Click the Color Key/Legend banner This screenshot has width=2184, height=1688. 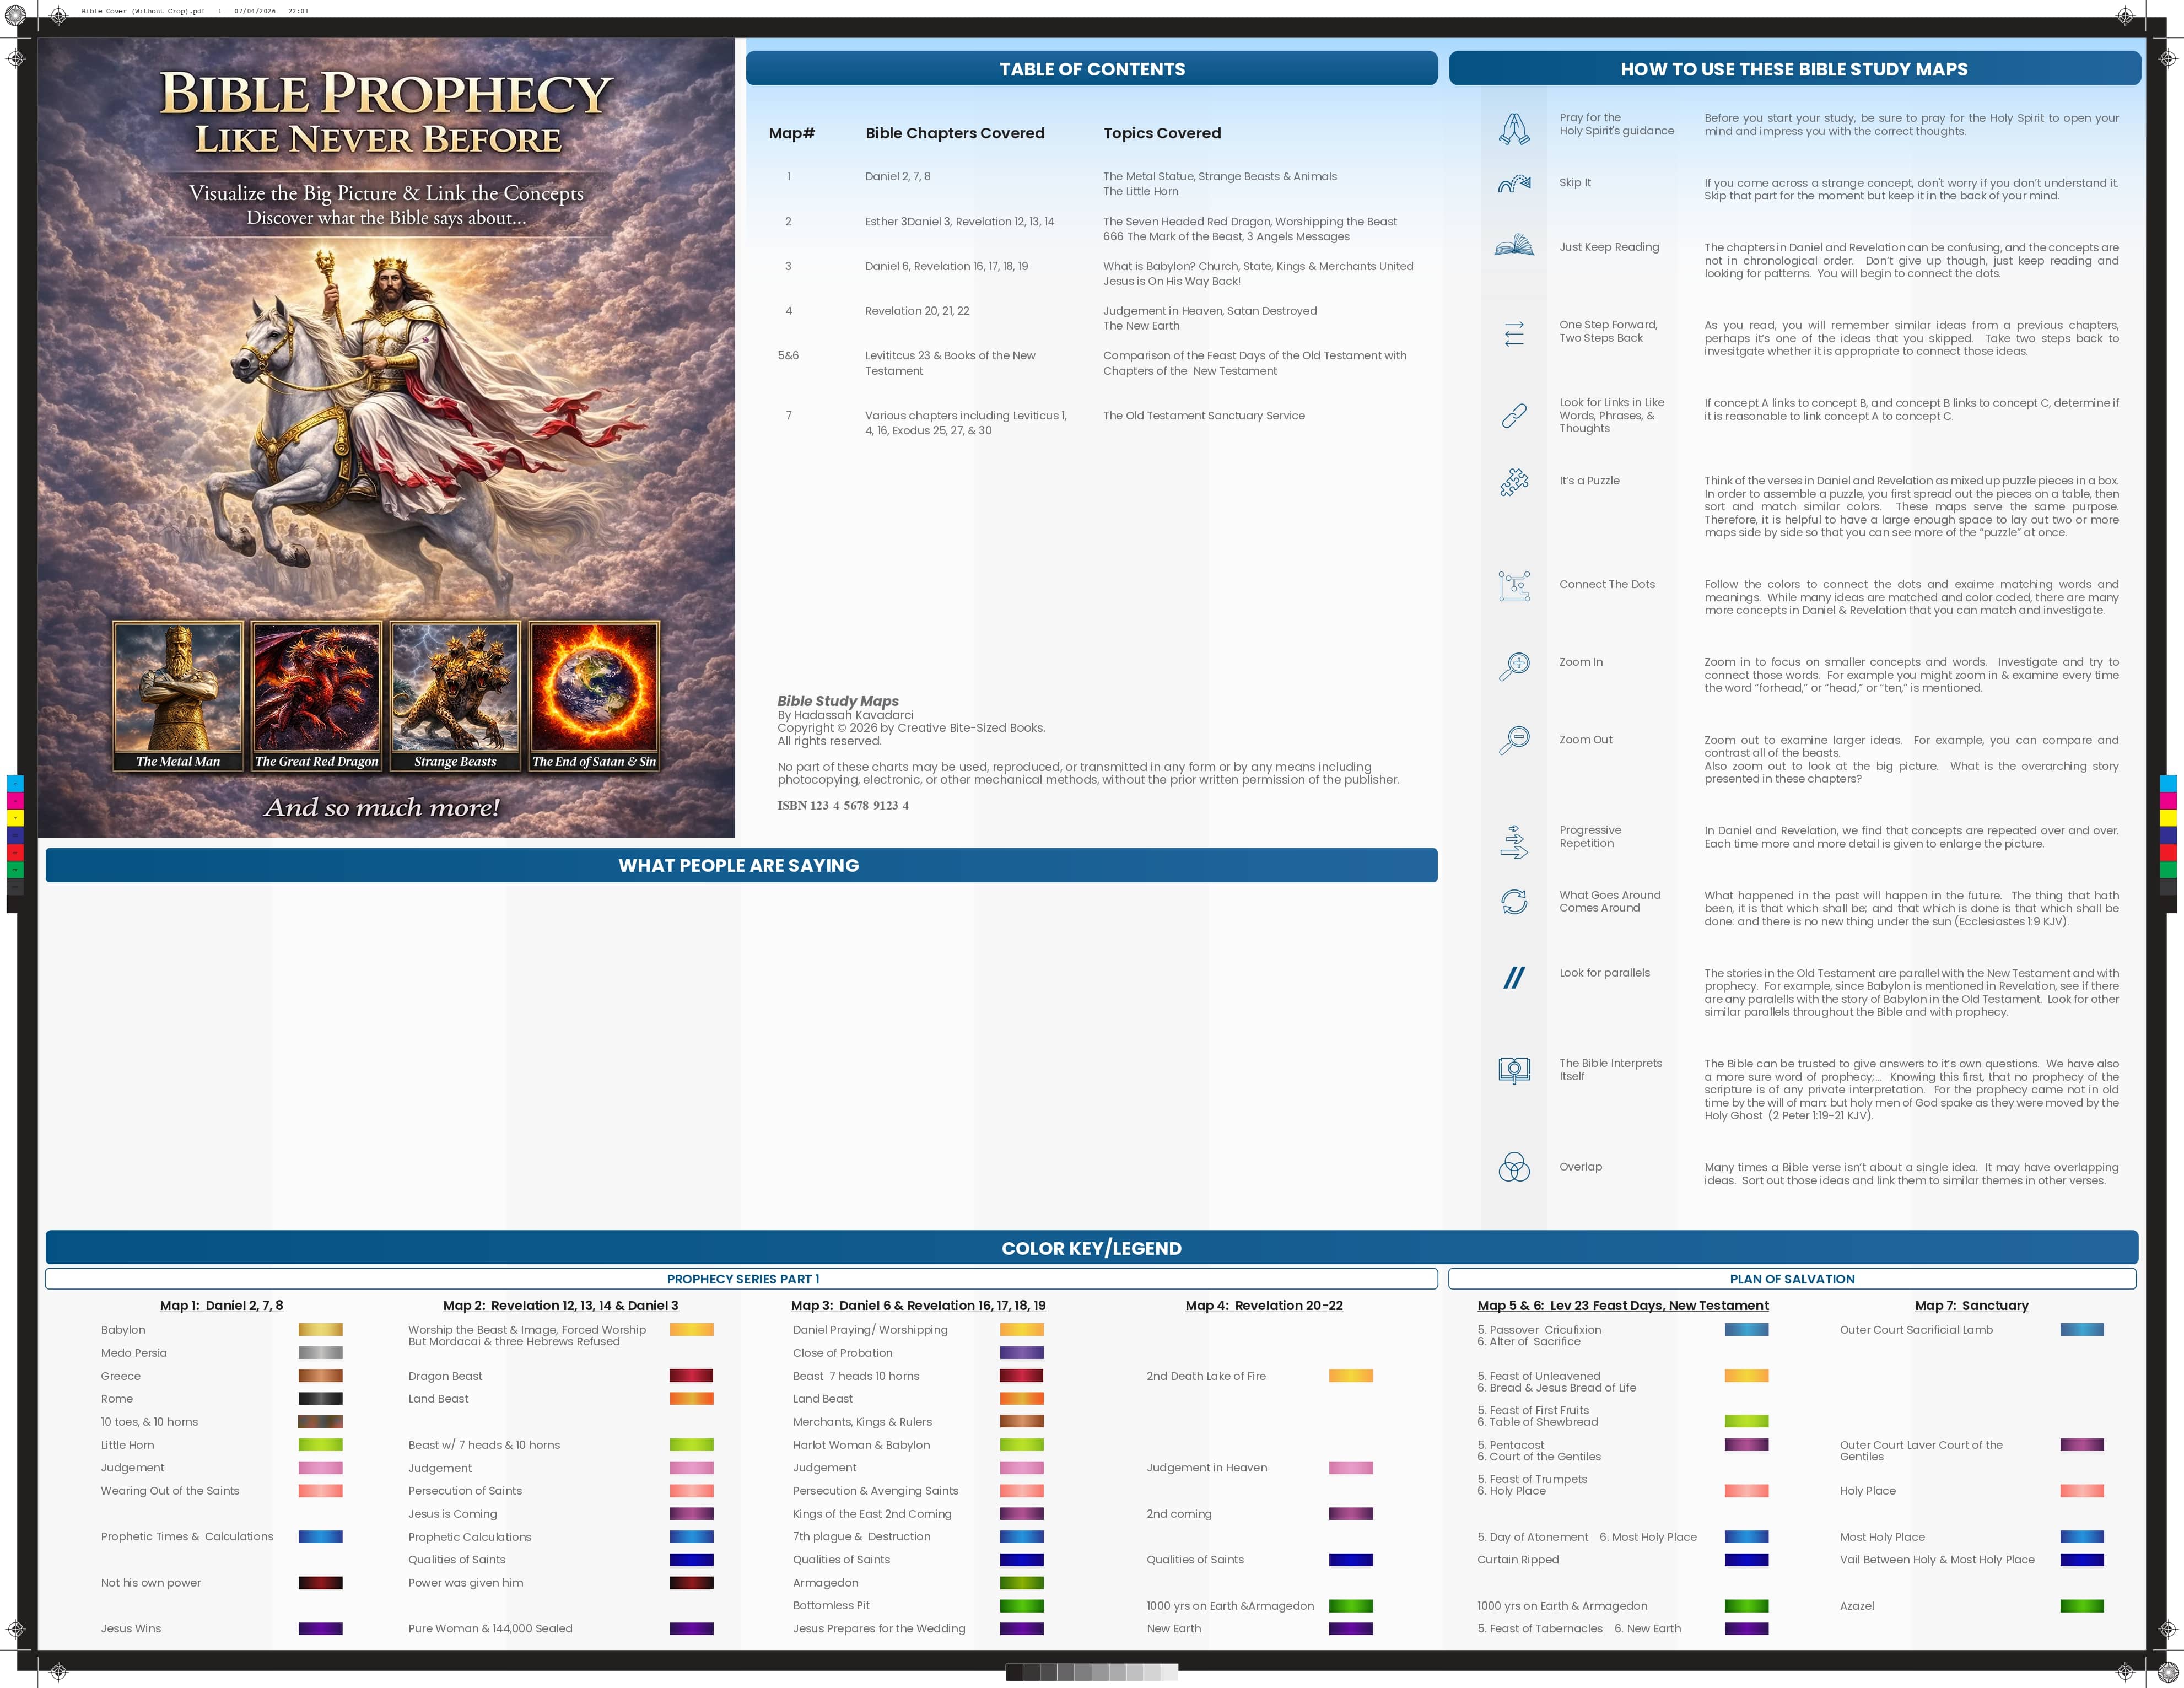(x=1092, y=1248)
